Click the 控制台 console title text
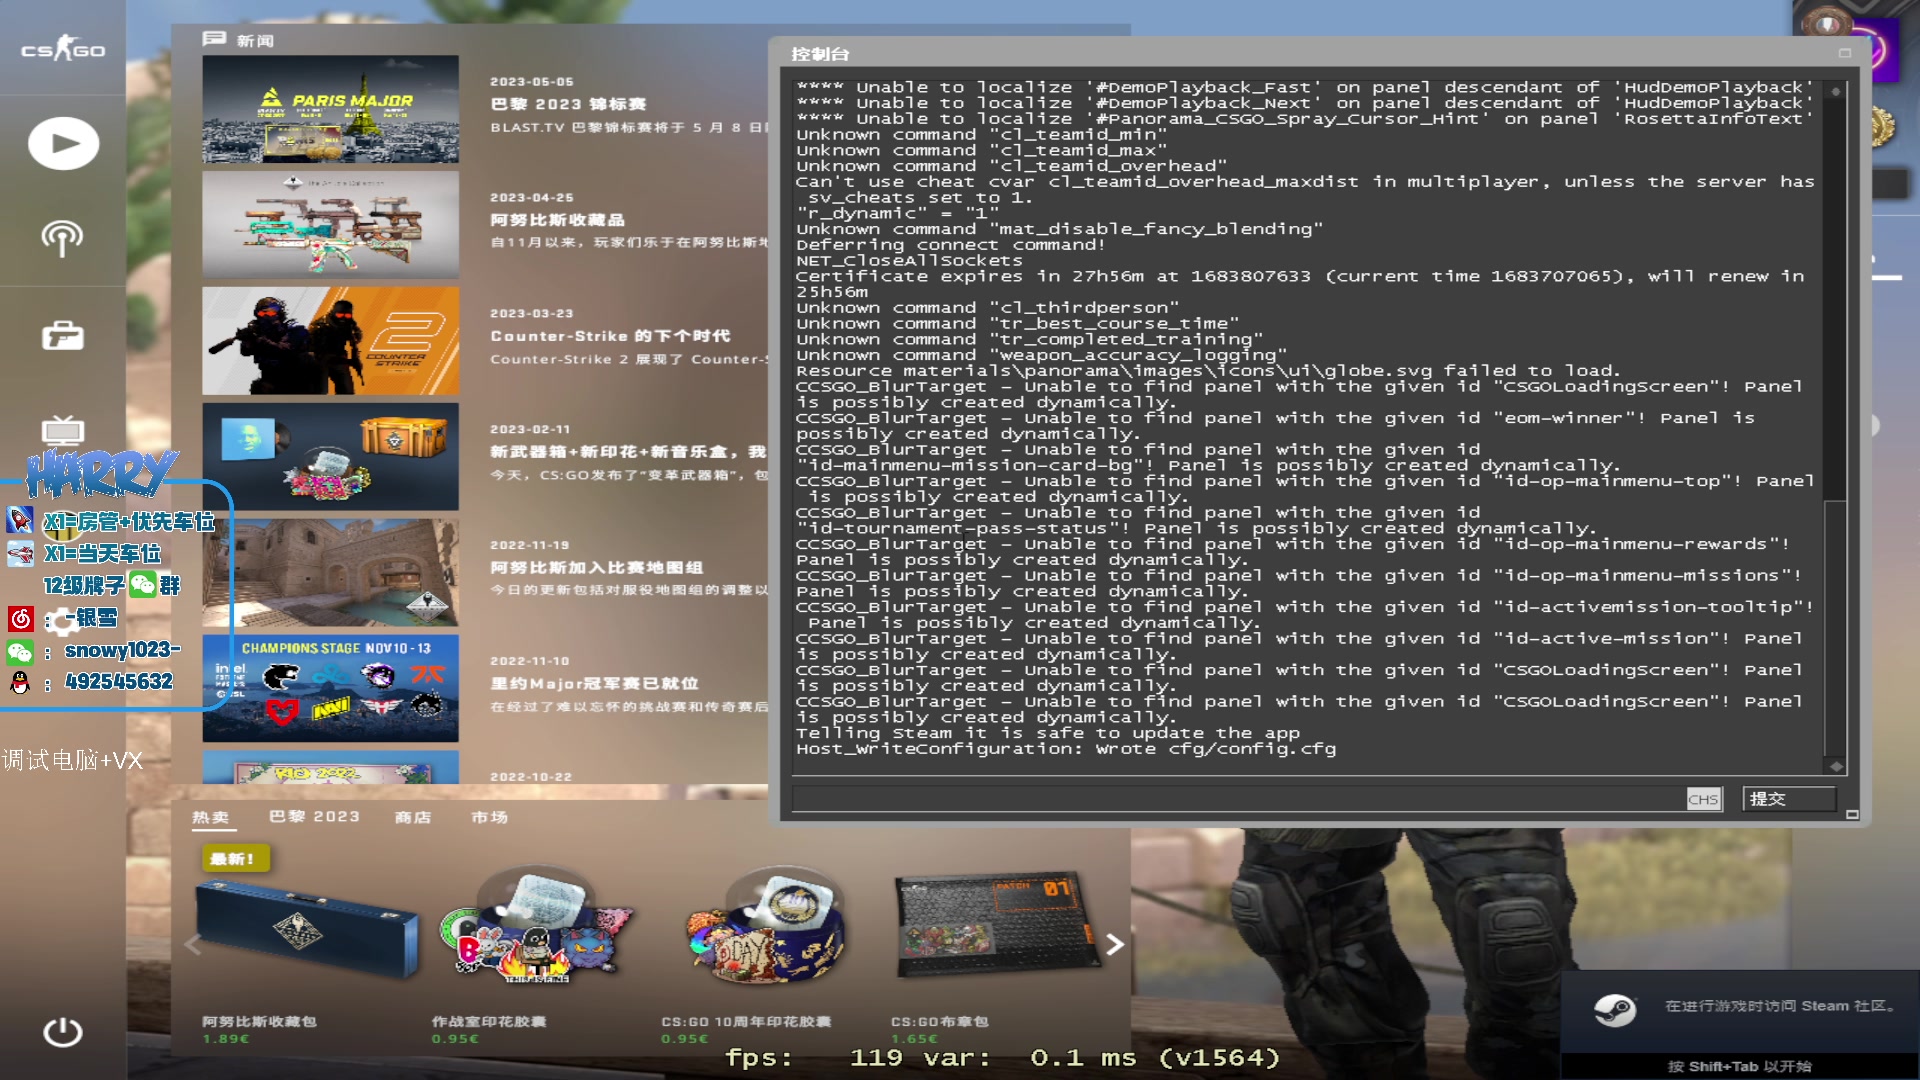Viewport: 1920px width, 1080px height. pos(820,54)
